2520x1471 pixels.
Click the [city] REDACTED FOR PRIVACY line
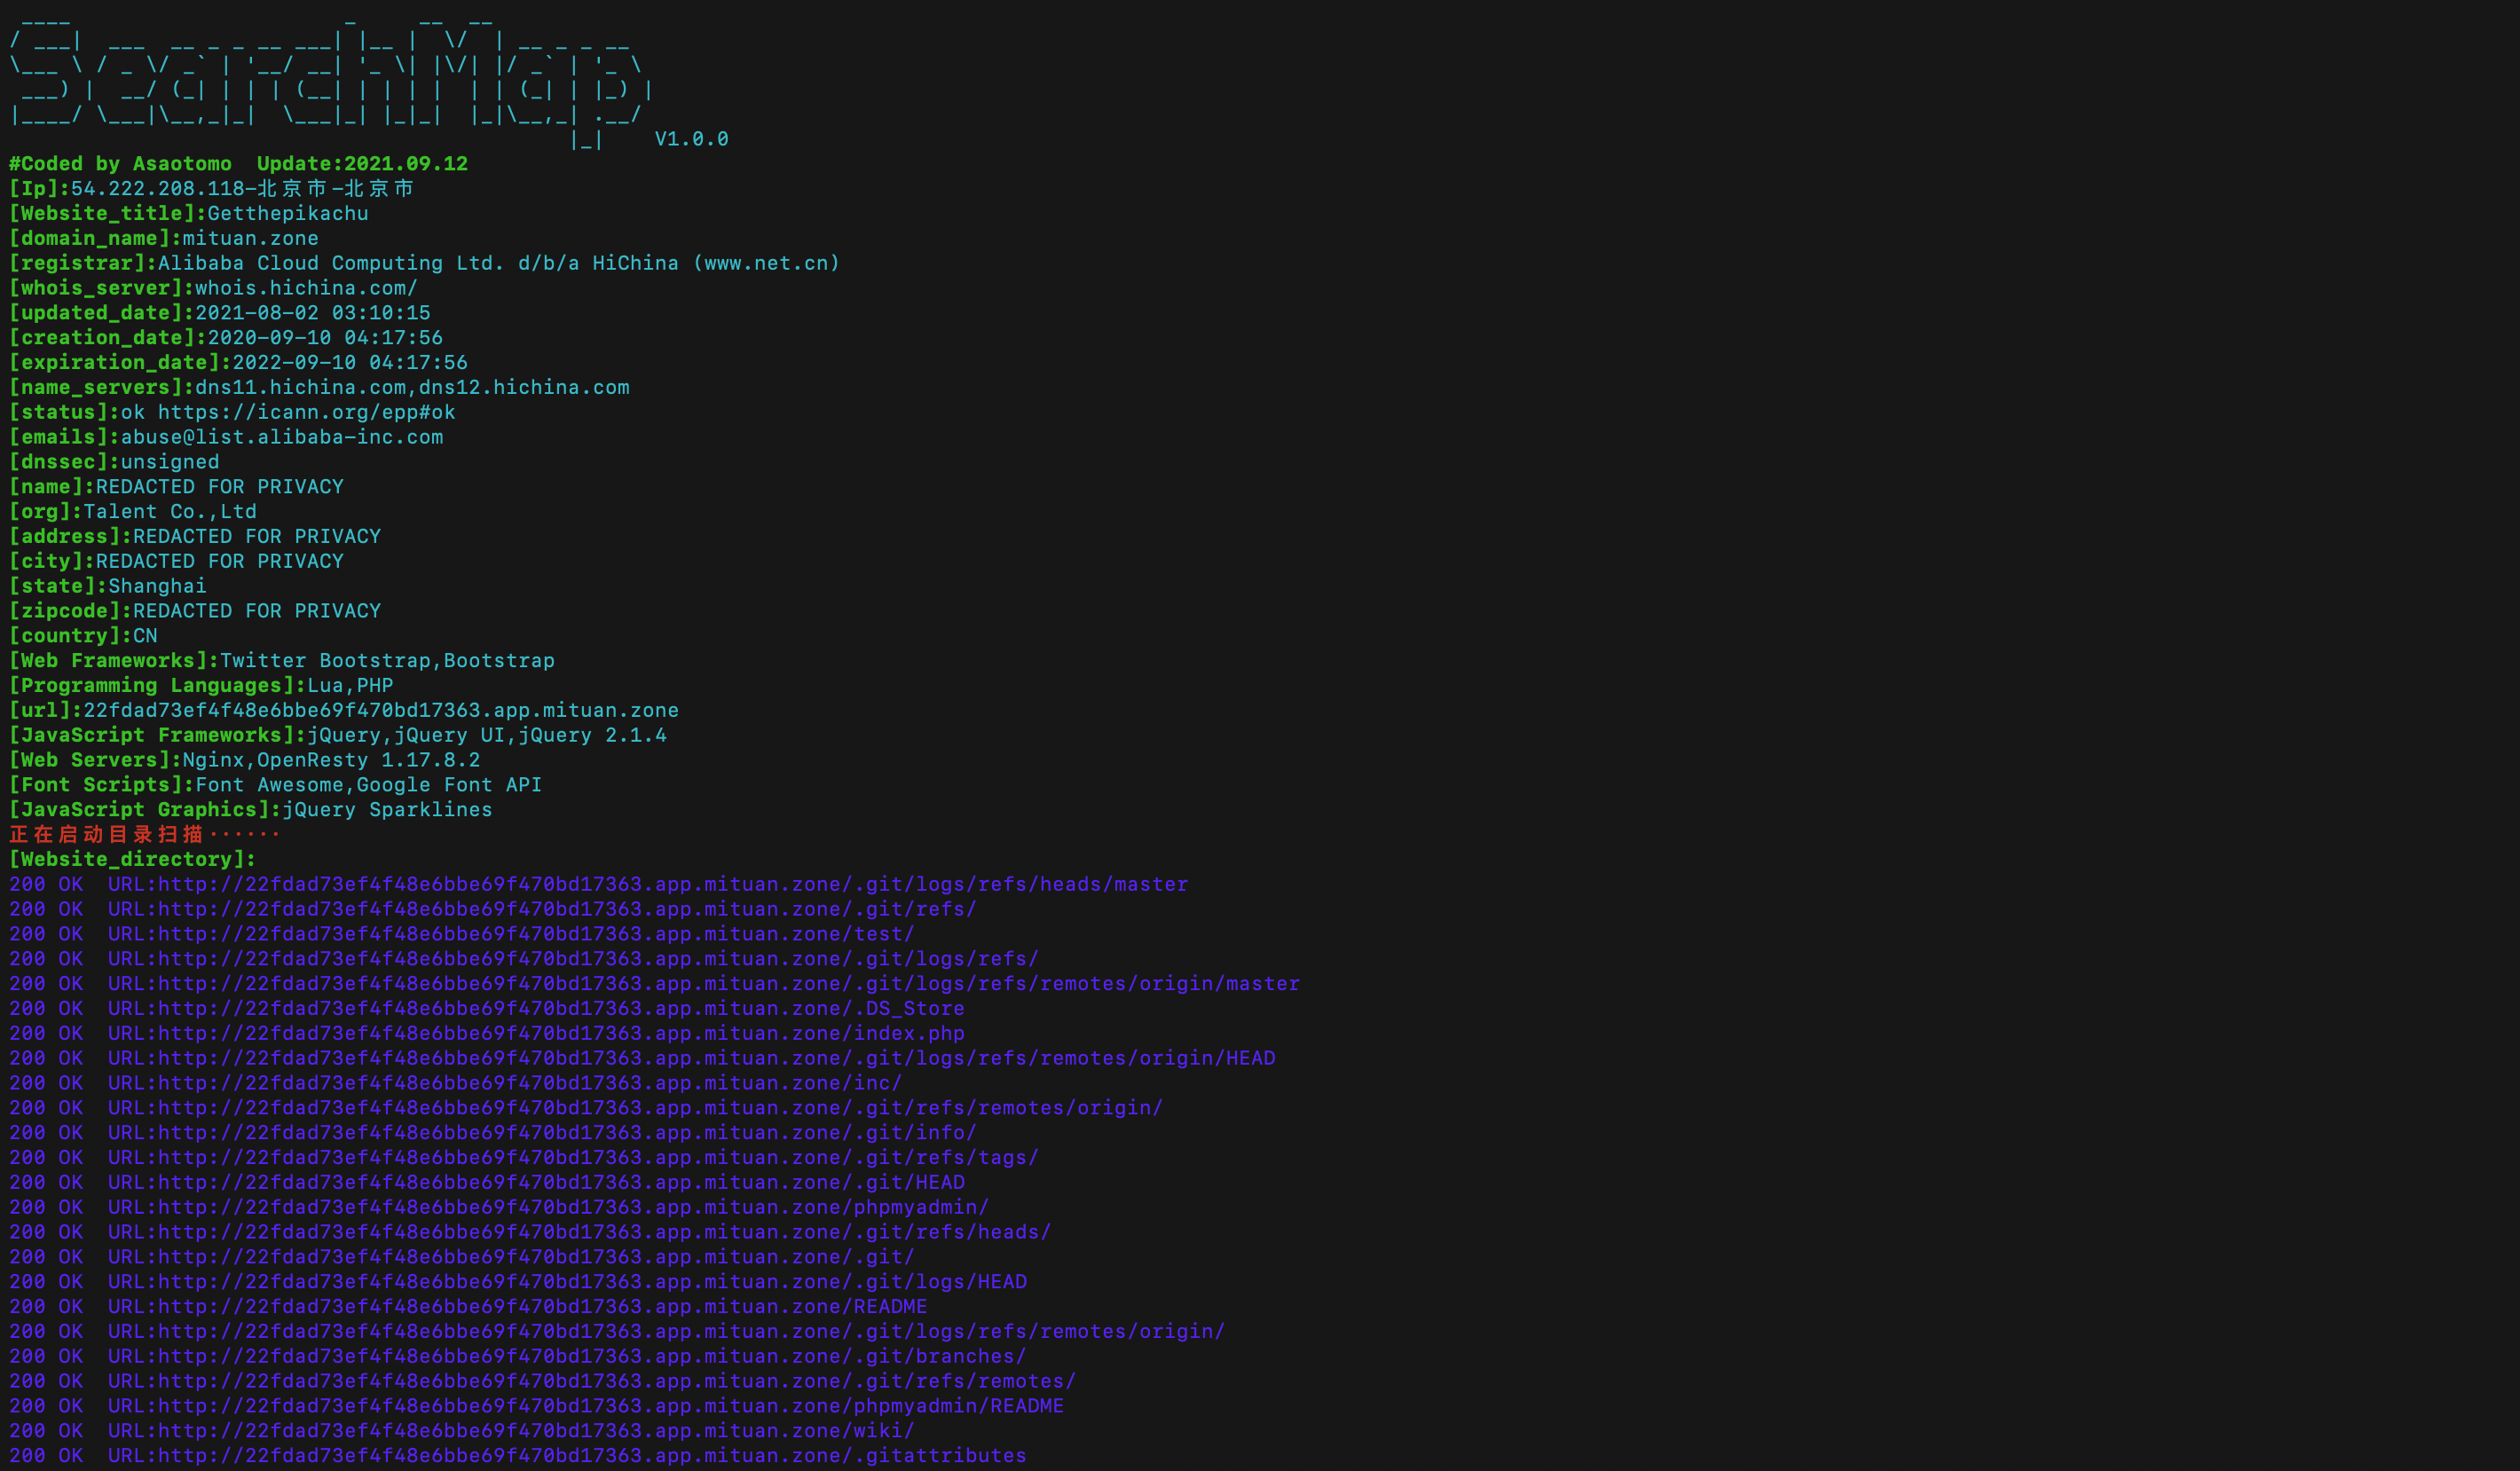point(176,561)
